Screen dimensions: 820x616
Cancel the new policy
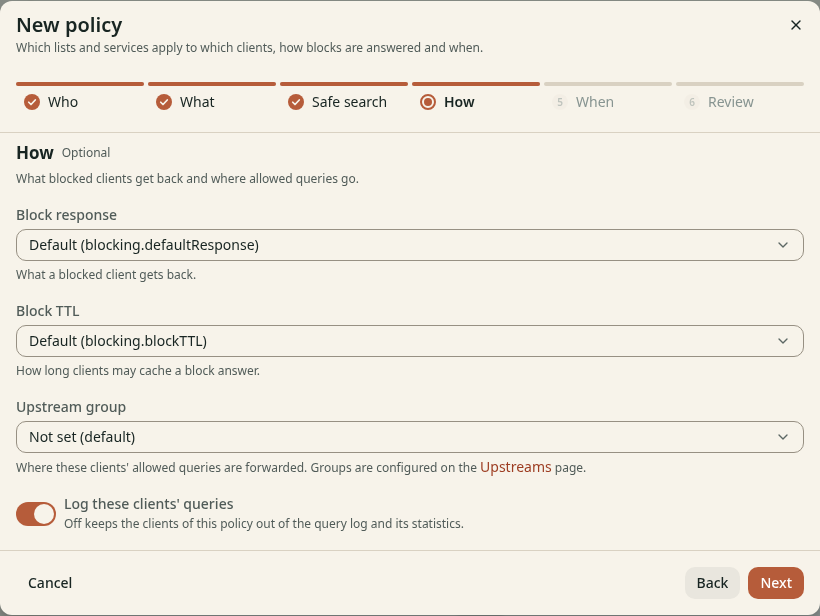pos(50,583)
